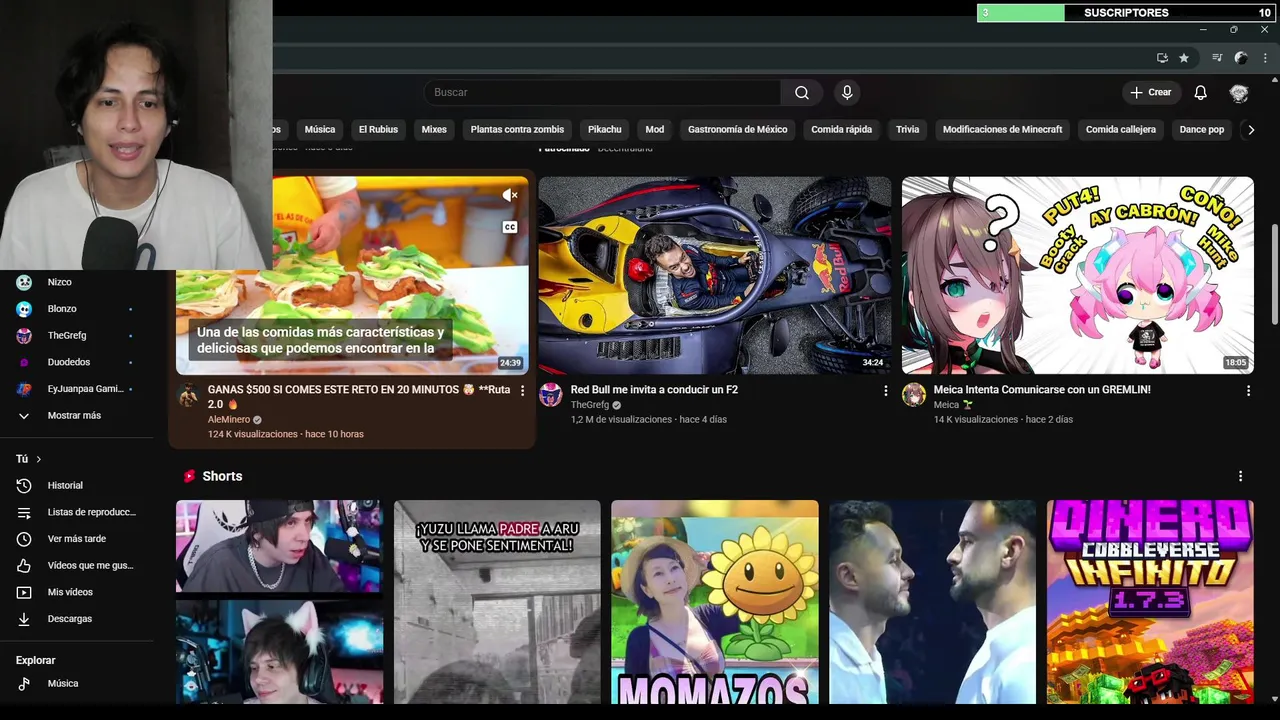
Task: Open the Yuzu llama padre short
Action: pyautogui.click(x=497, y=602)
